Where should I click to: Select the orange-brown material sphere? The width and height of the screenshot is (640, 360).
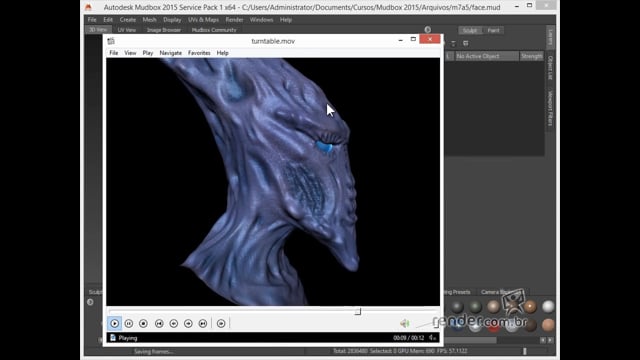click(530, 306)
